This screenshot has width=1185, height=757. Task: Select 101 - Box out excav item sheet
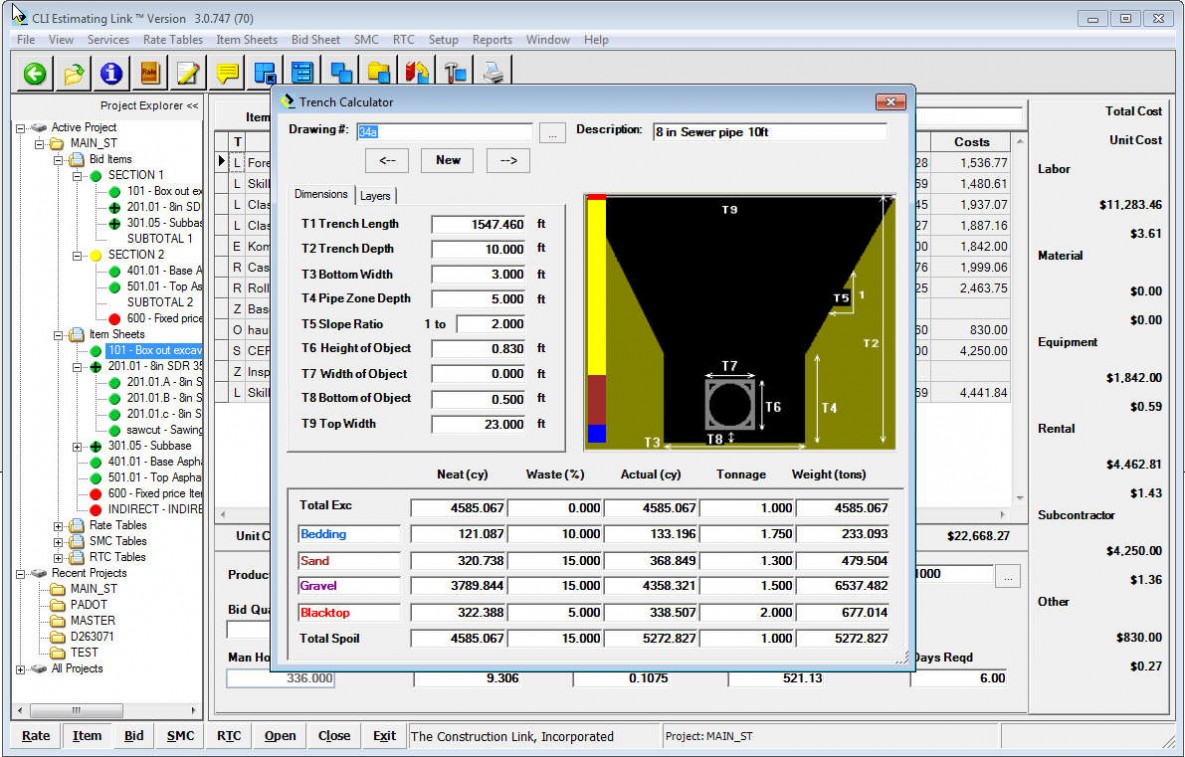[154, 351]
